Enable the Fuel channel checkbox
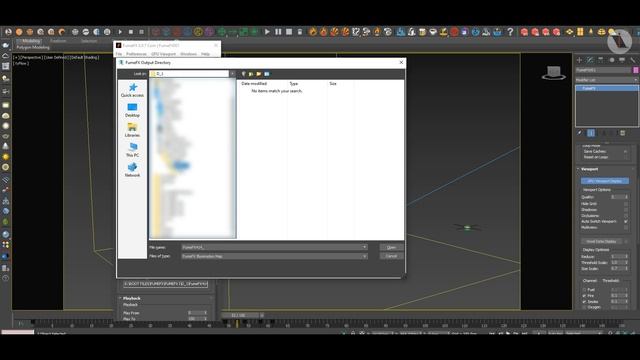This screenshot has height=360, width=640. 584,290
